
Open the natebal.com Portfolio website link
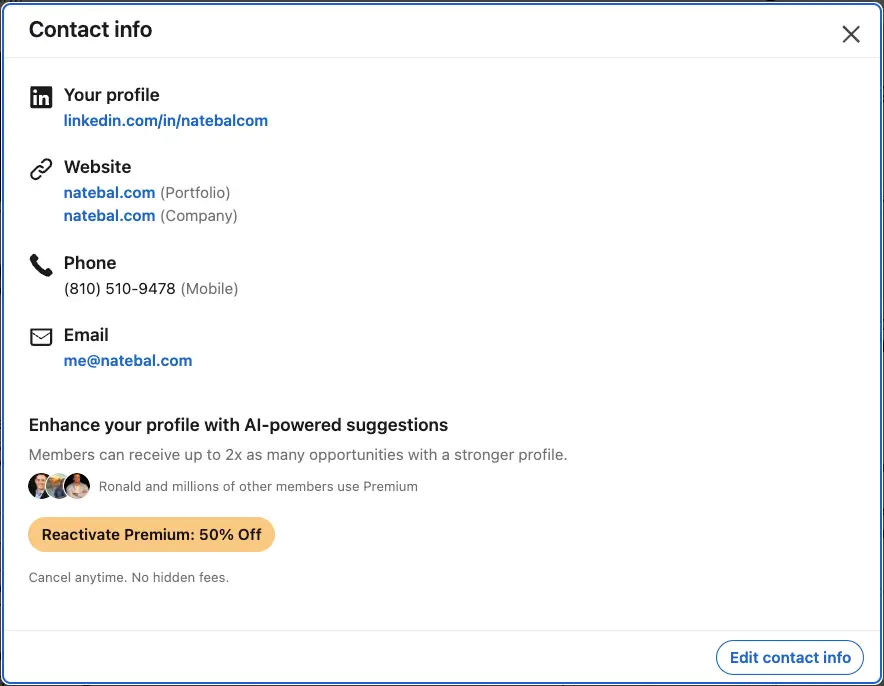pos(109,193)
